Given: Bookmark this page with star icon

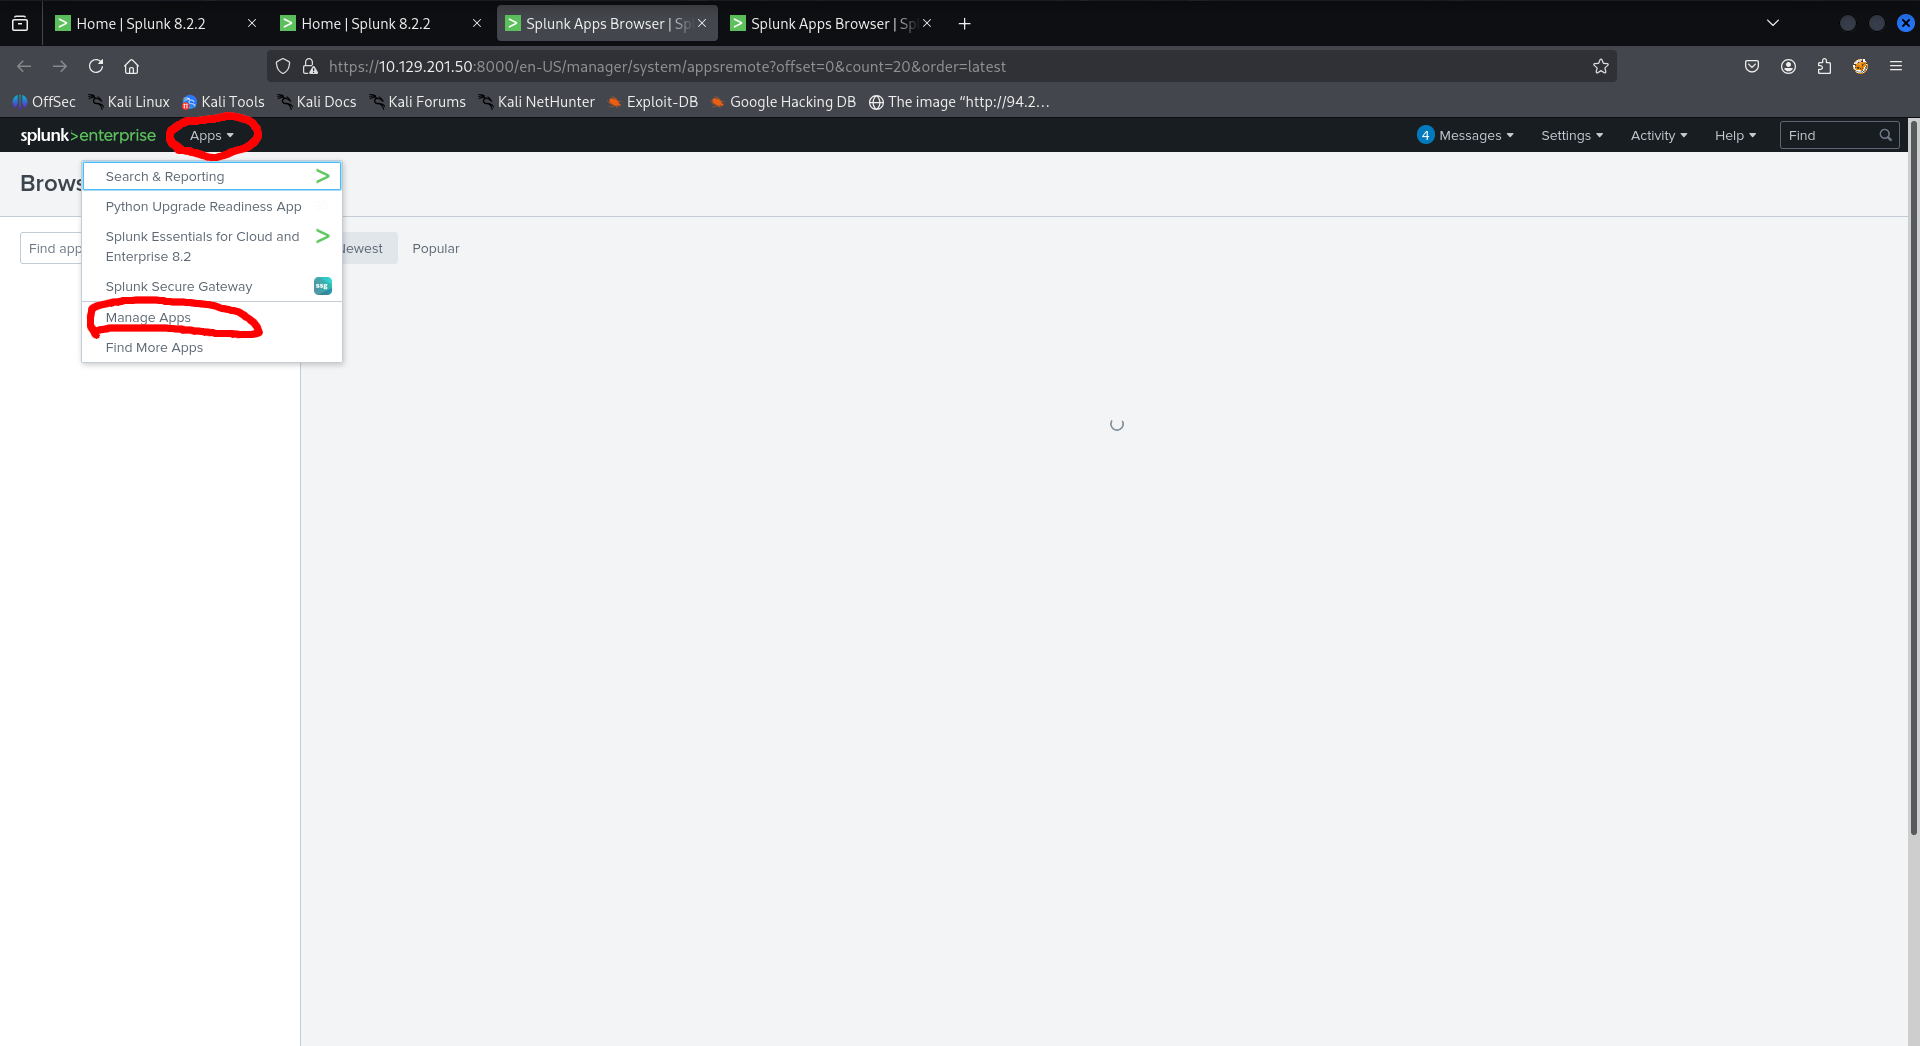Looking at the screenshot, I should (x=1601, y=66).
